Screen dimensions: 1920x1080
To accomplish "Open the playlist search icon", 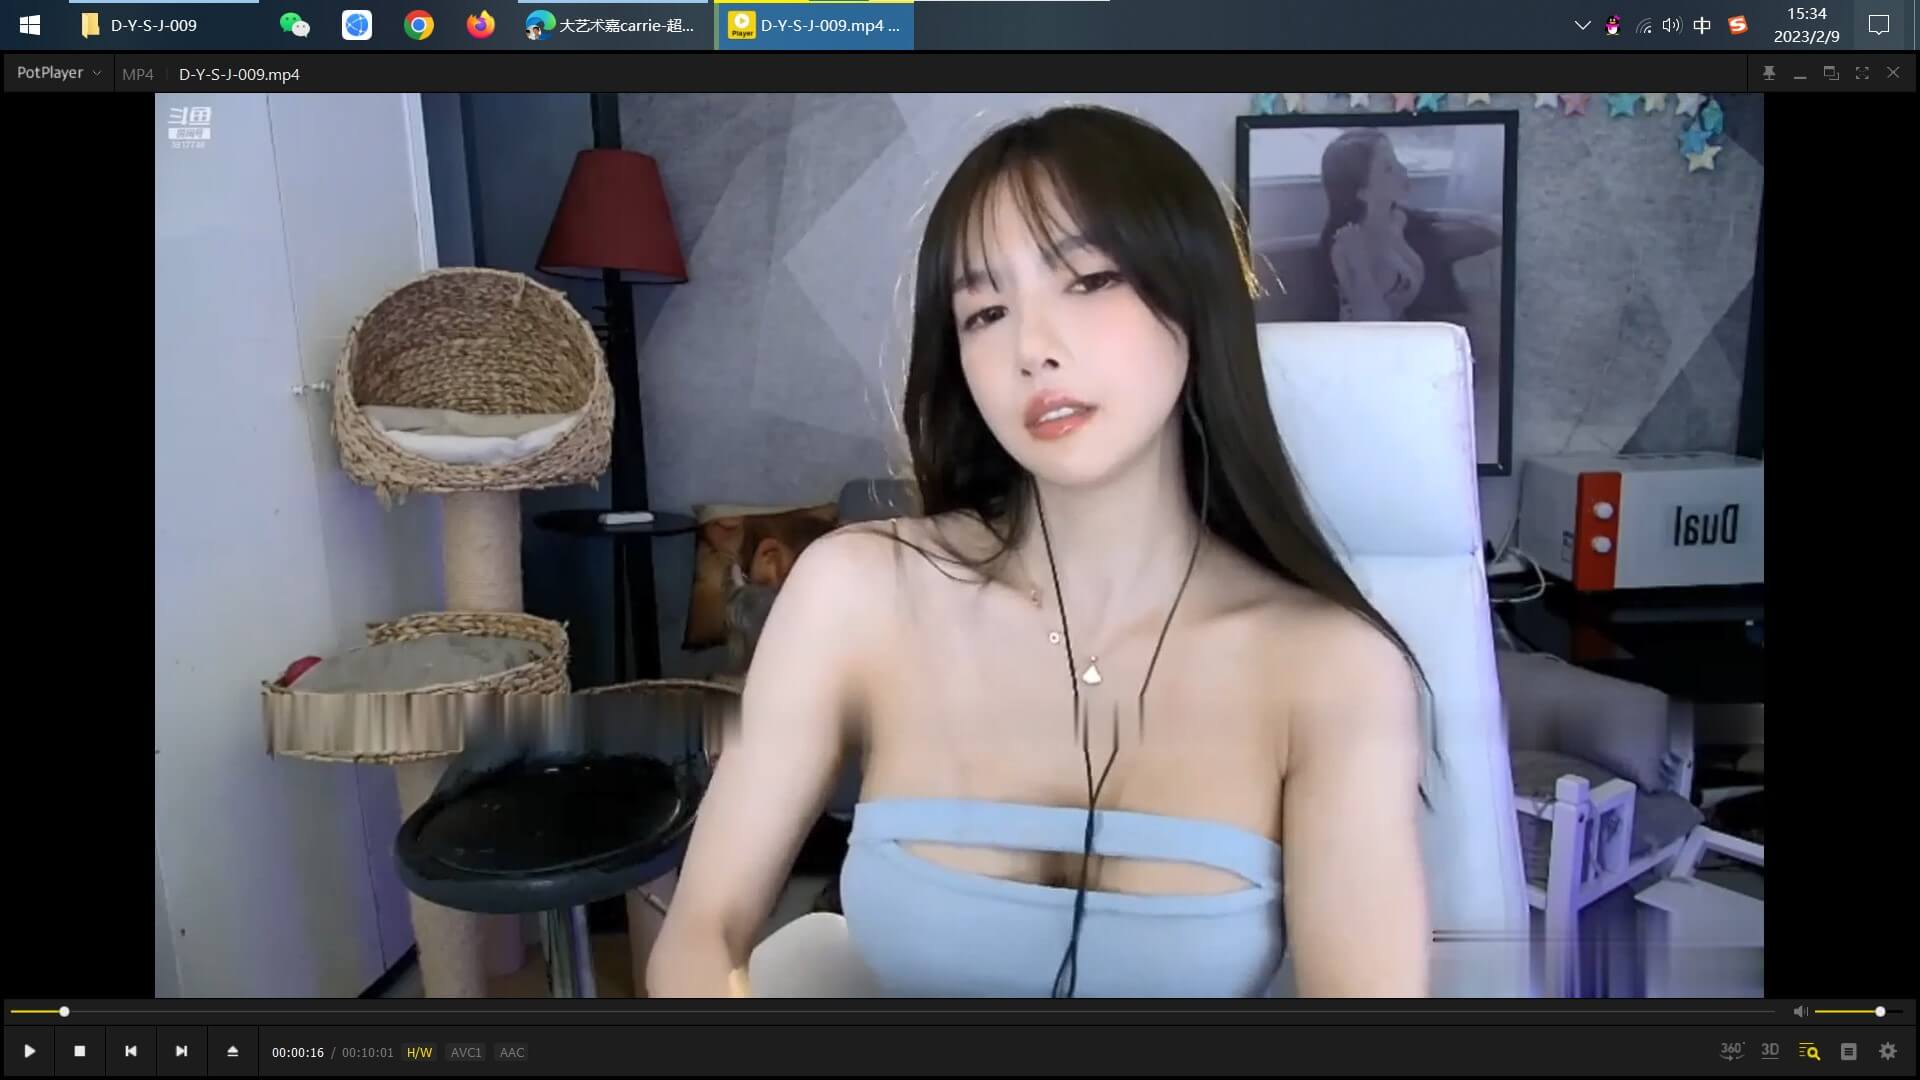I will pos(1809,1051).
